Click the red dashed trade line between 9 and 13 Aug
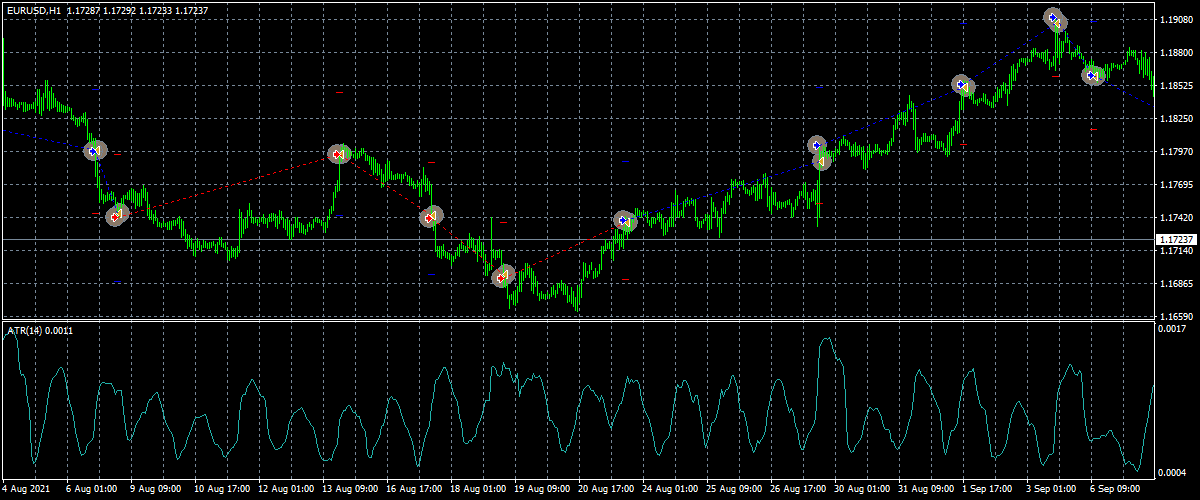 tap(230, 184)
